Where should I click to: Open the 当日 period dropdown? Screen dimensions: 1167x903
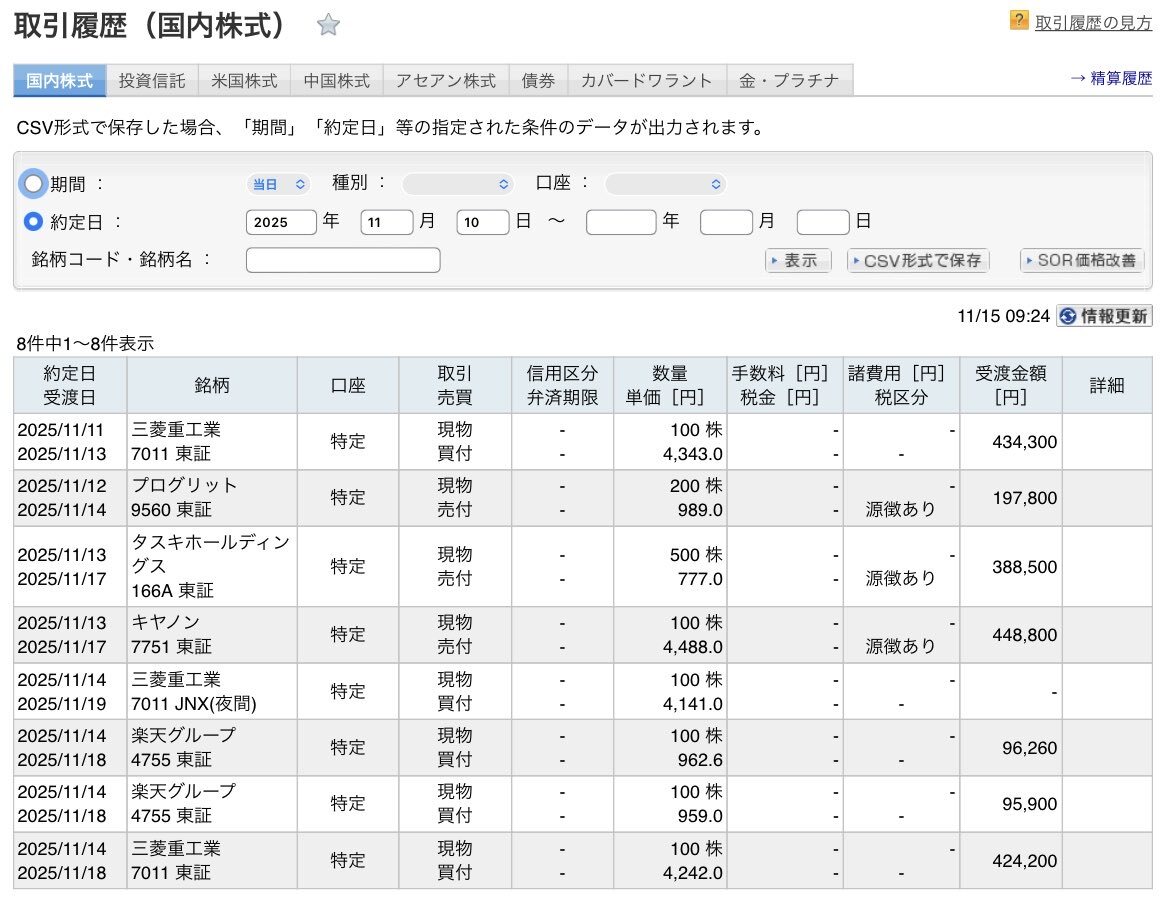coord(278,184)
